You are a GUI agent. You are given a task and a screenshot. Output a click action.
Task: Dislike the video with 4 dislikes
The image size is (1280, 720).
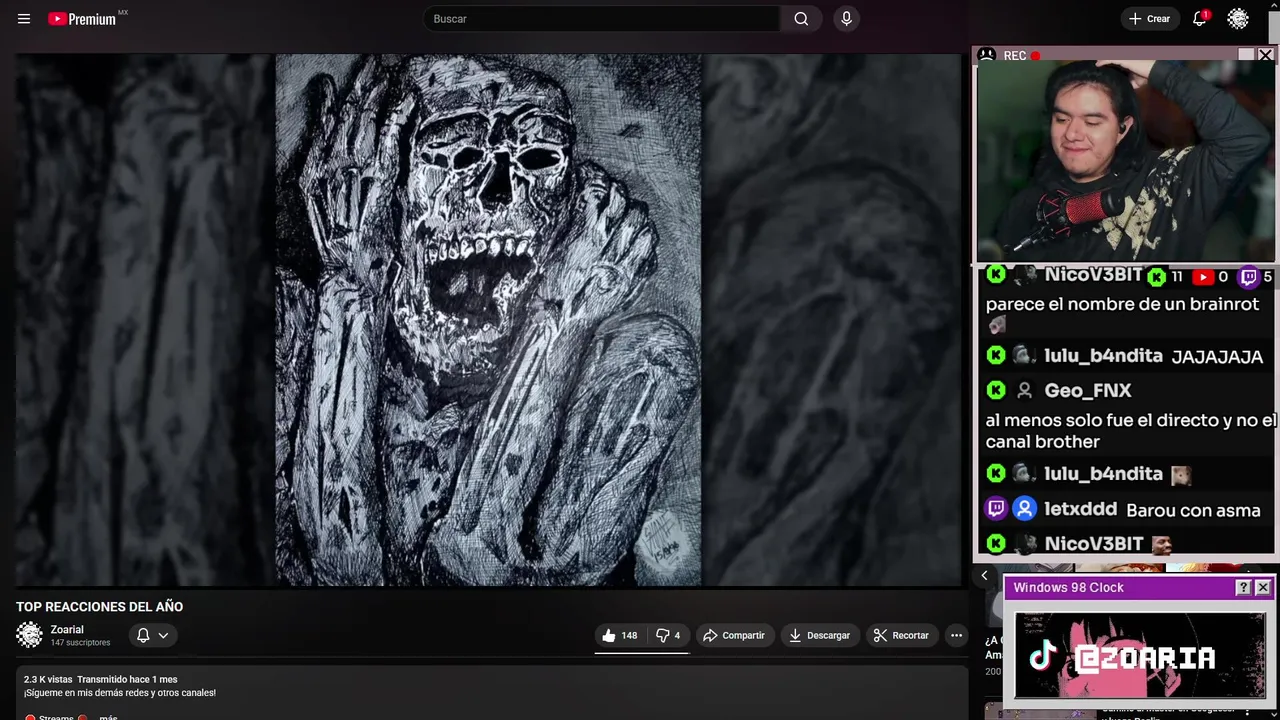[x=668, y=635]
